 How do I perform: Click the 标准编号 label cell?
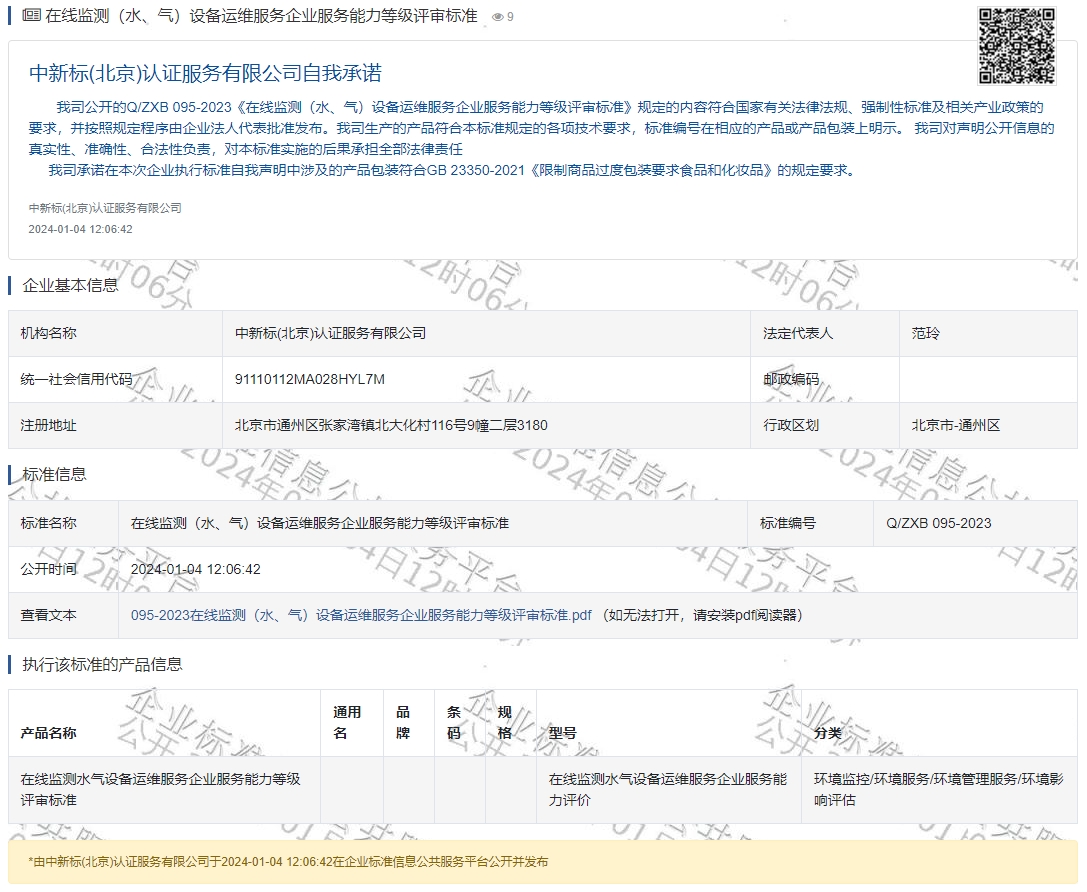810,523
